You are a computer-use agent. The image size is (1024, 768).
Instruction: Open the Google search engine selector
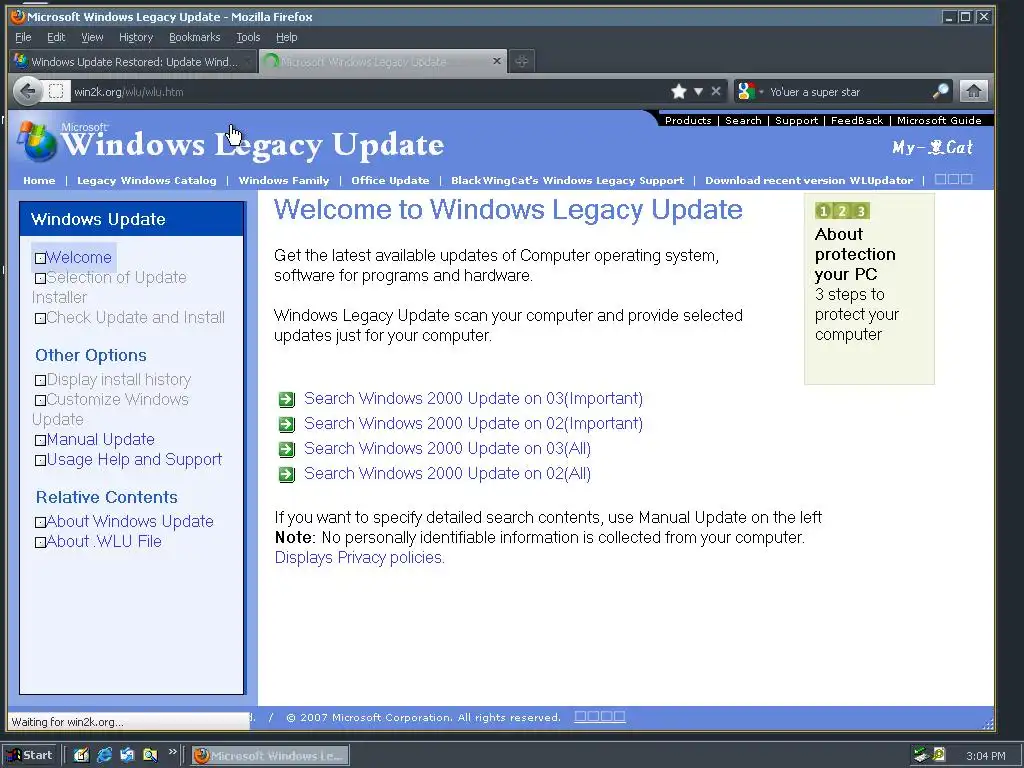coord(750,91)
